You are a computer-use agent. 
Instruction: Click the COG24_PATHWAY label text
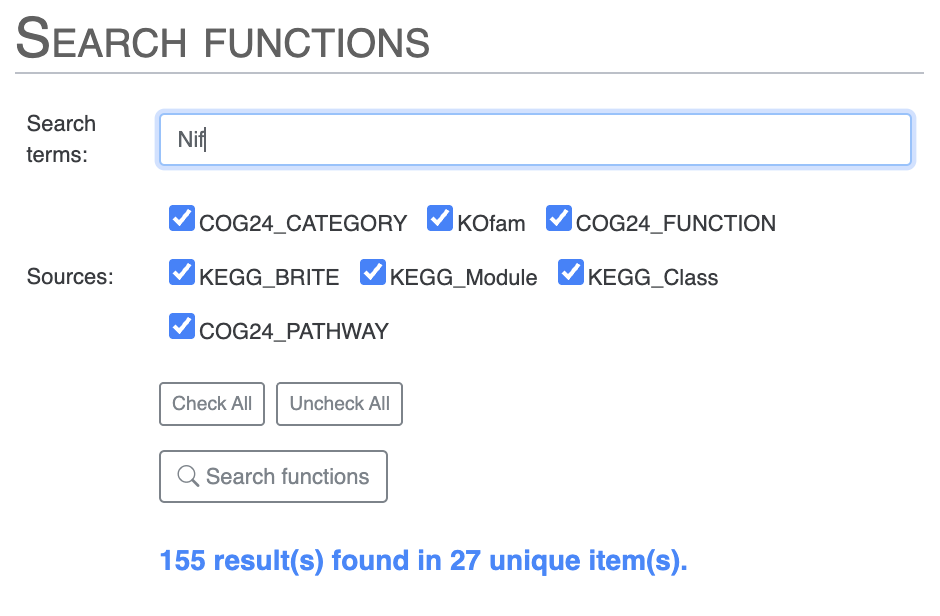click(x=294, y=332)
